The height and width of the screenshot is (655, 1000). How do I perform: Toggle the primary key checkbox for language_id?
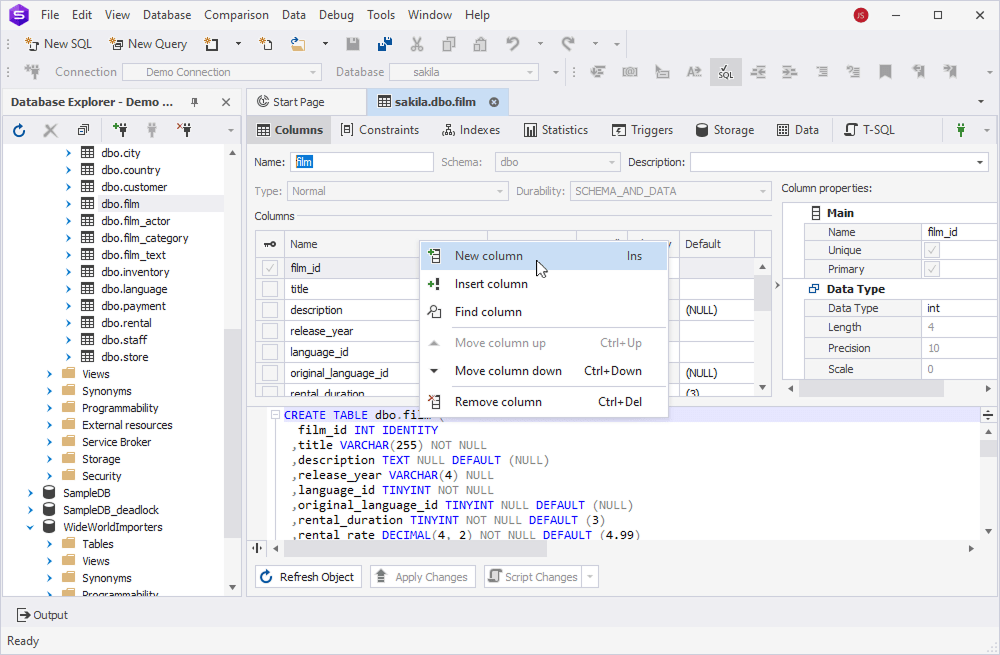point(270,352)
